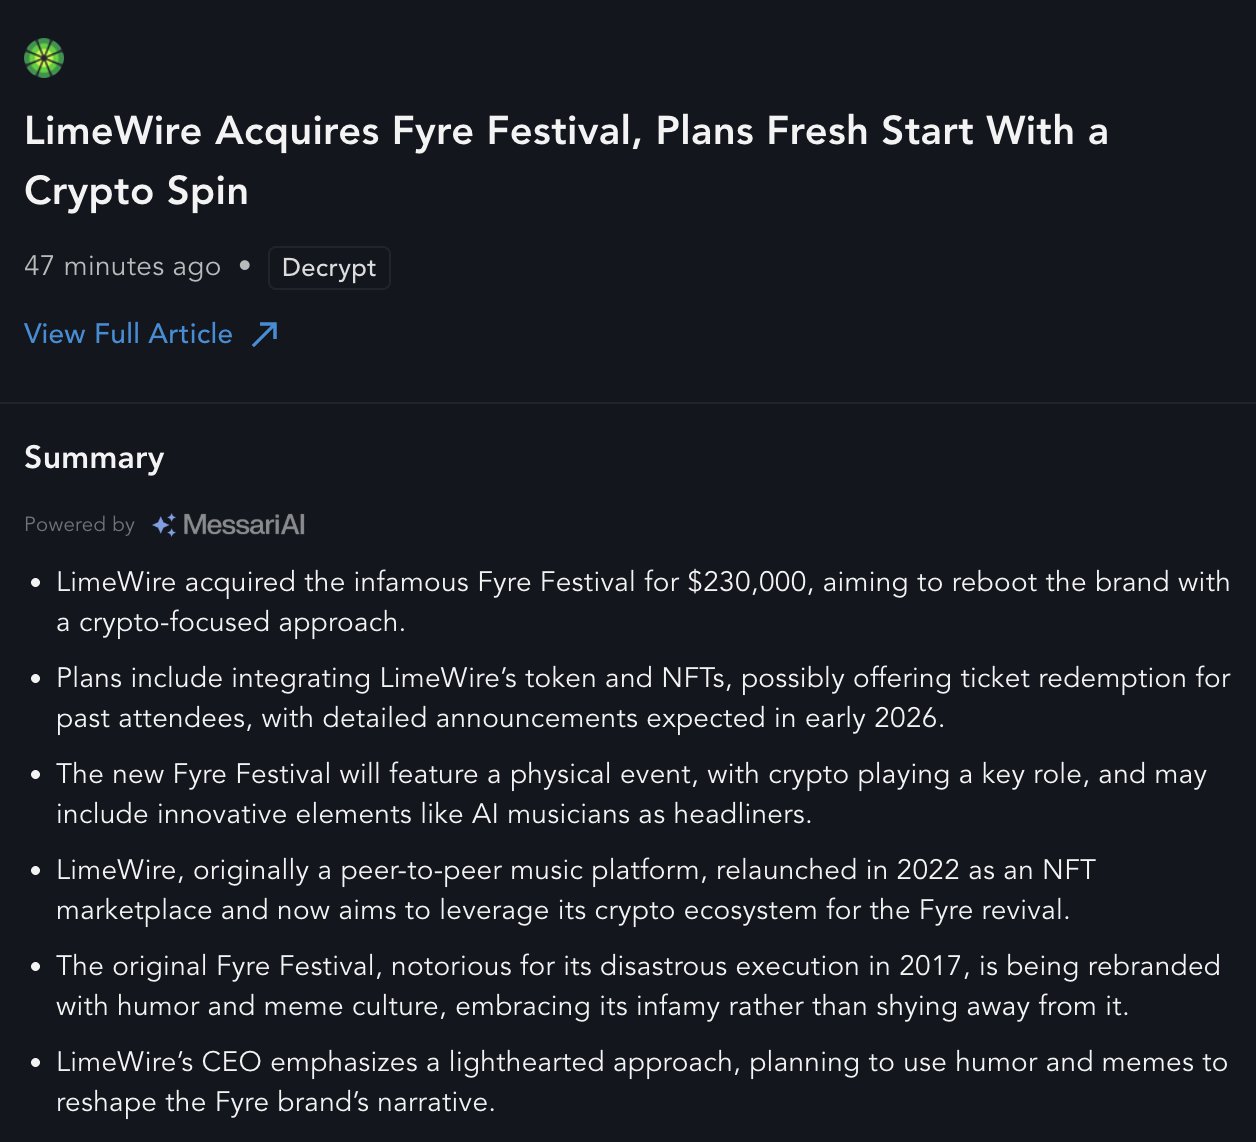Click the horizontal divider above Summary
The image size is (1256, 1142).
(x=628, y=403)
